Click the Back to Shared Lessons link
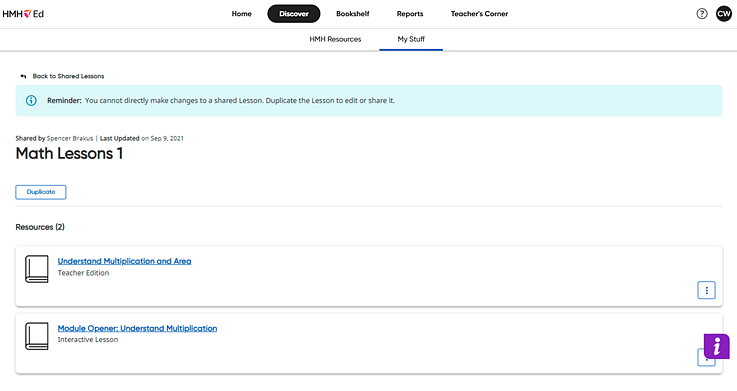737x391 pixels. pos(68,76)
